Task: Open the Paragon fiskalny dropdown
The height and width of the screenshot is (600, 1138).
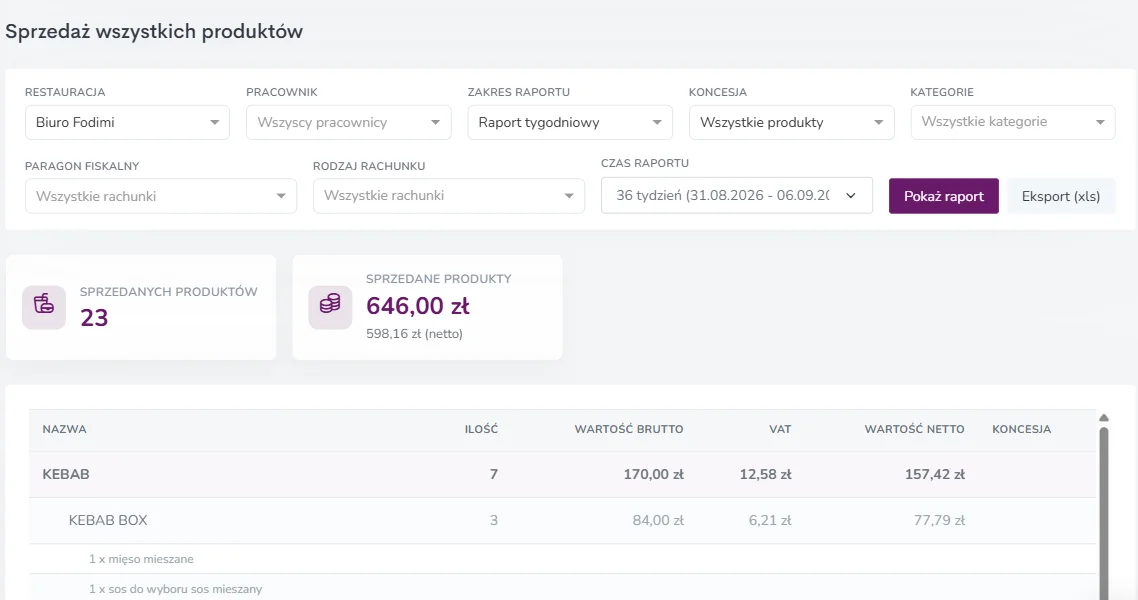Action: [160, 196]
